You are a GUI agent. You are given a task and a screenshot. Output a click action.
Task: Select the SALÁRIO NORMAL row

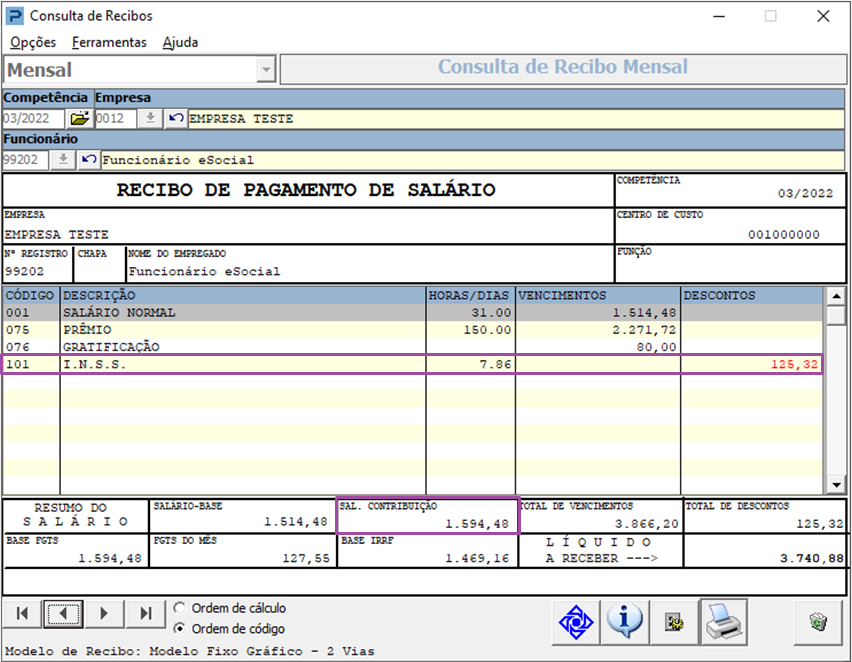pos(413,313)
